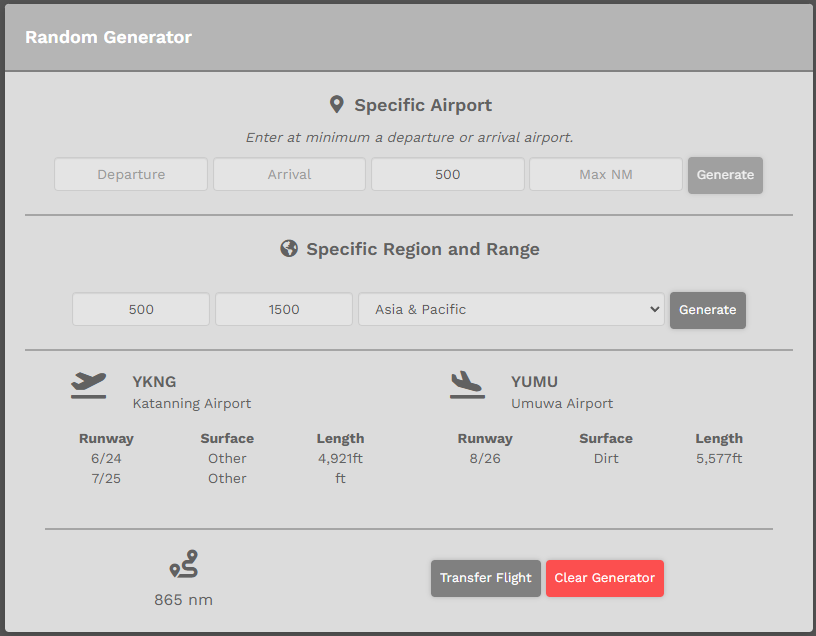Click the departing airplane icon near YKNG

[88, 386]
